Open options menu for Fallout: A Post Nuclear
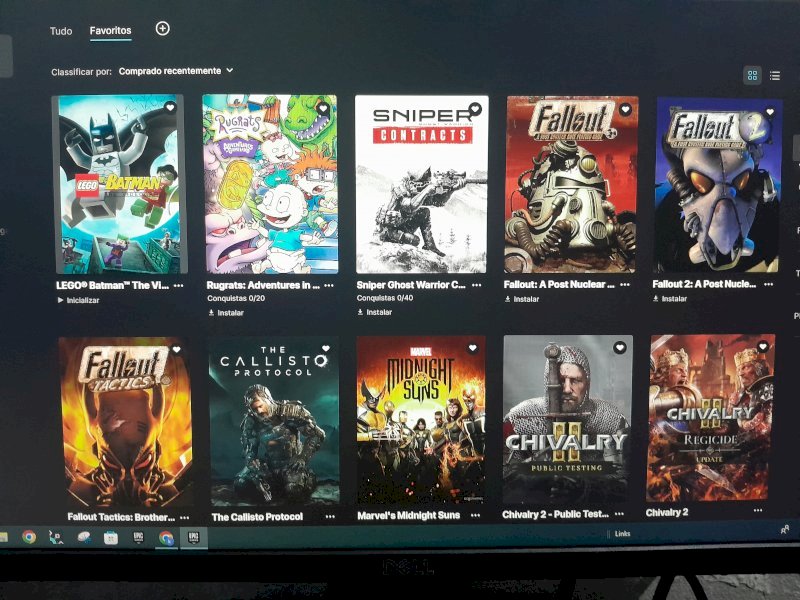800x600 pixels. (x=625, y=285)
